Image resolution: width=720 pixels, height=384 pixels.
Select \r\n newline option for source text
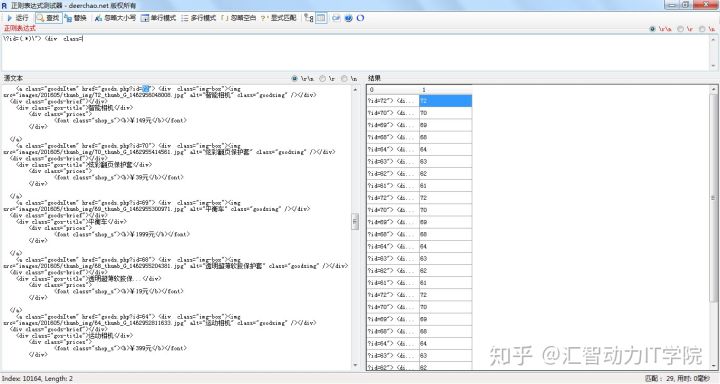pos(304,79)
